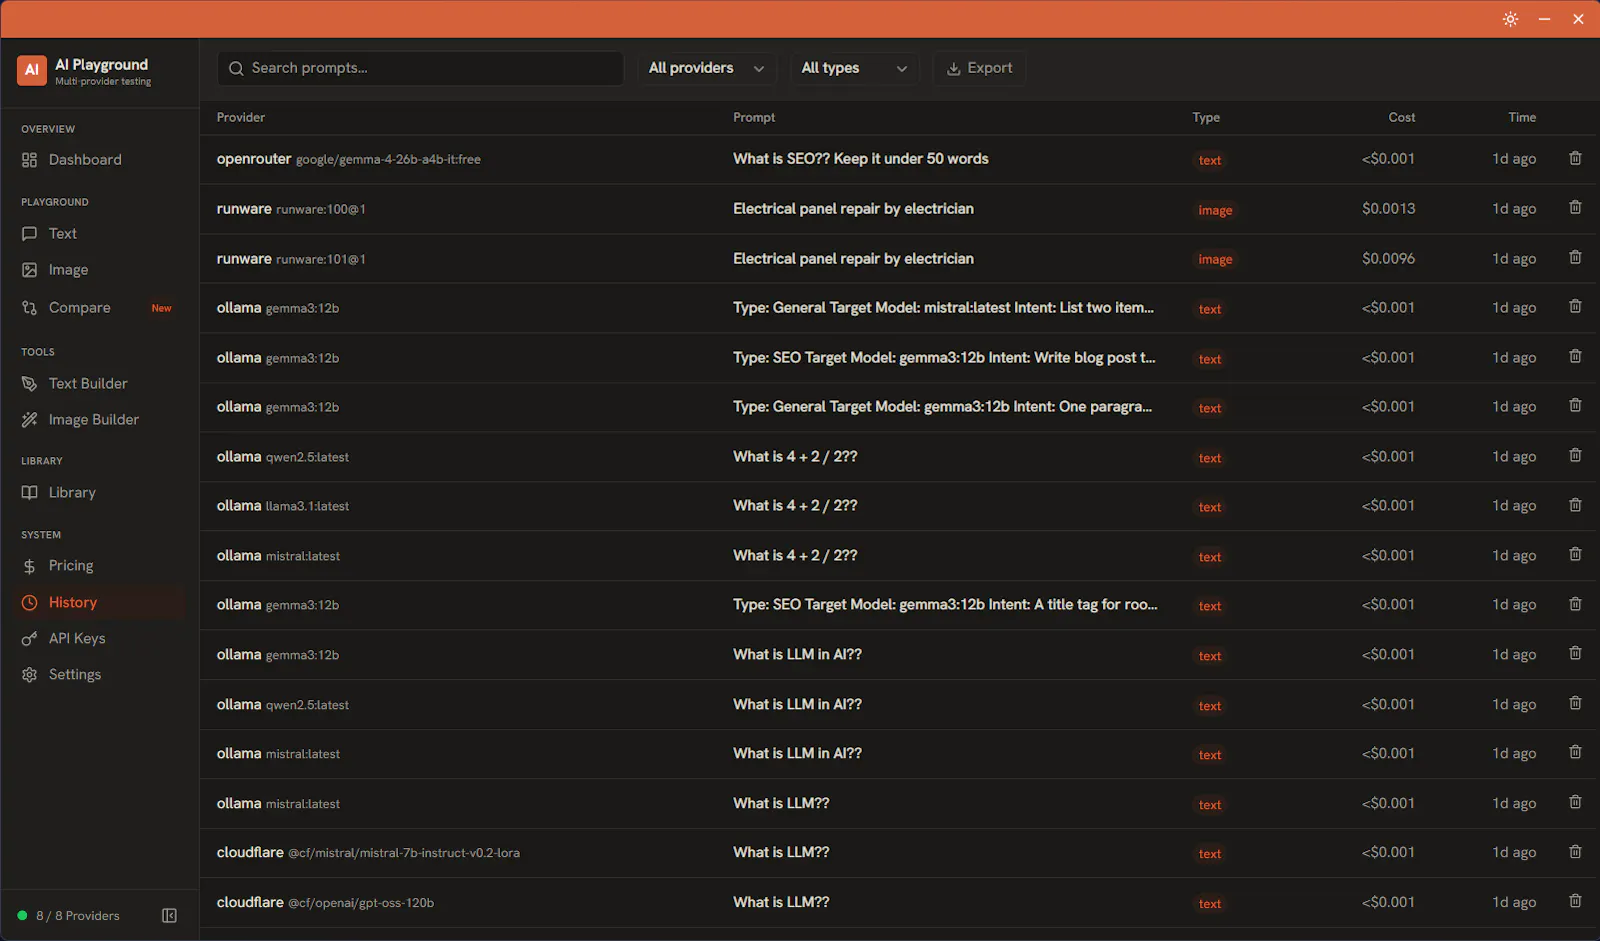The image size is (1600, 941).
Task: Delete the llama3.1:latest history row
Action: coord(1575,505)
